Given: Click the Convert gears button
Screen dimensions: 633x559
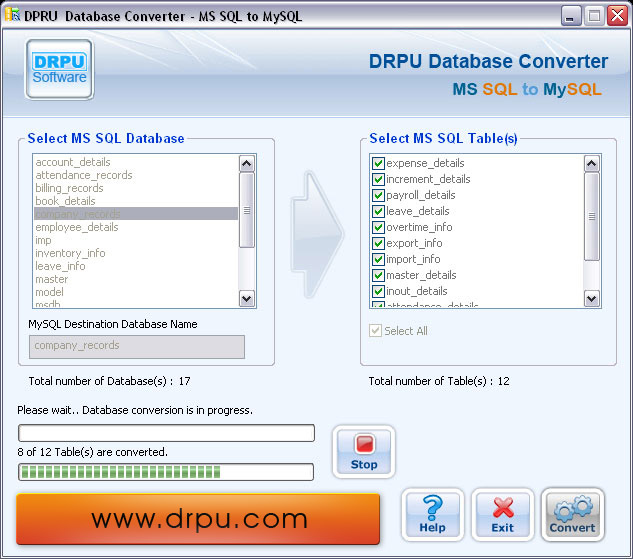Looking at the screenshot, I should click(572, 515).
